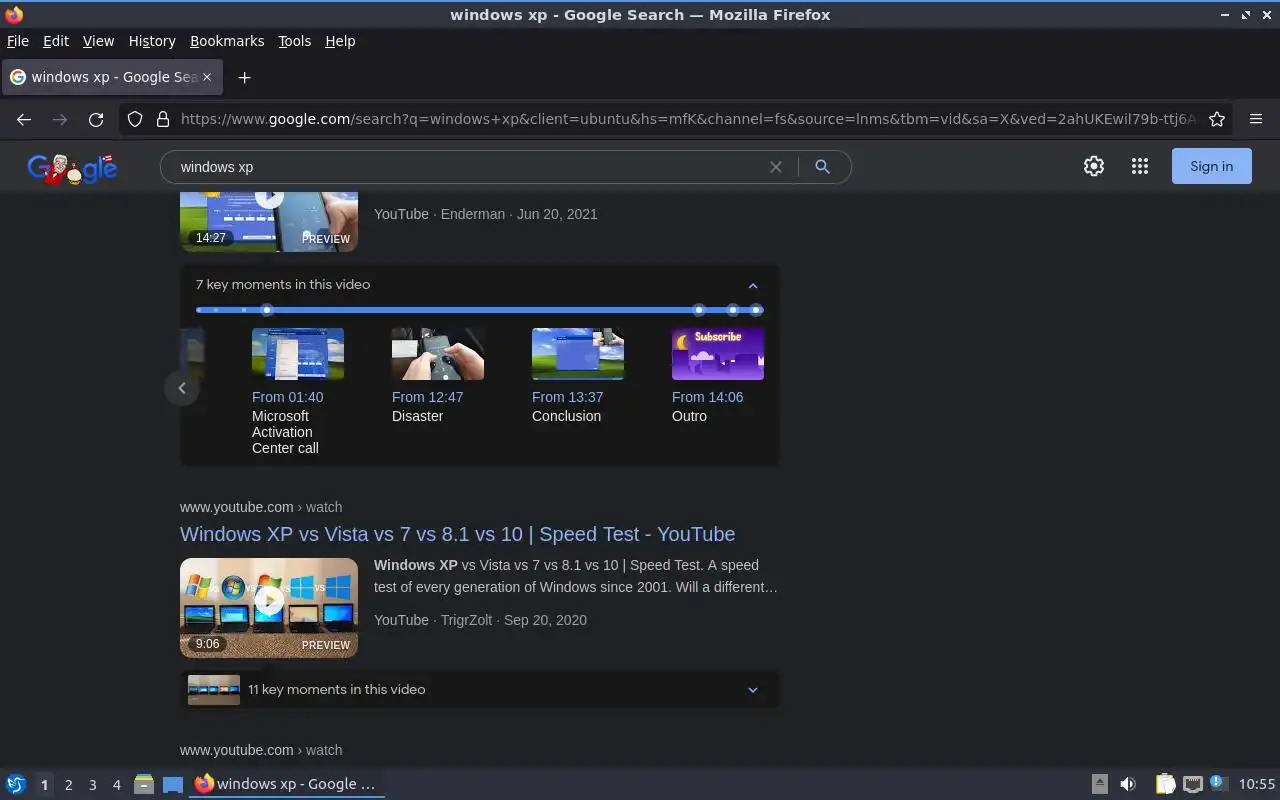
Task: Click the padlock site security icon
Action: click(x=162, y=119)
